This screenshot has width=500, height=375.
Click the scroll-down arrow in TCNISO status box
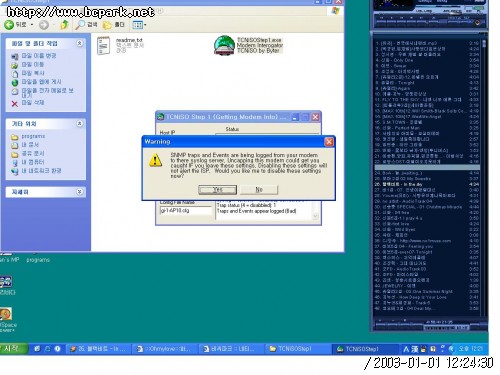(315, 216)
